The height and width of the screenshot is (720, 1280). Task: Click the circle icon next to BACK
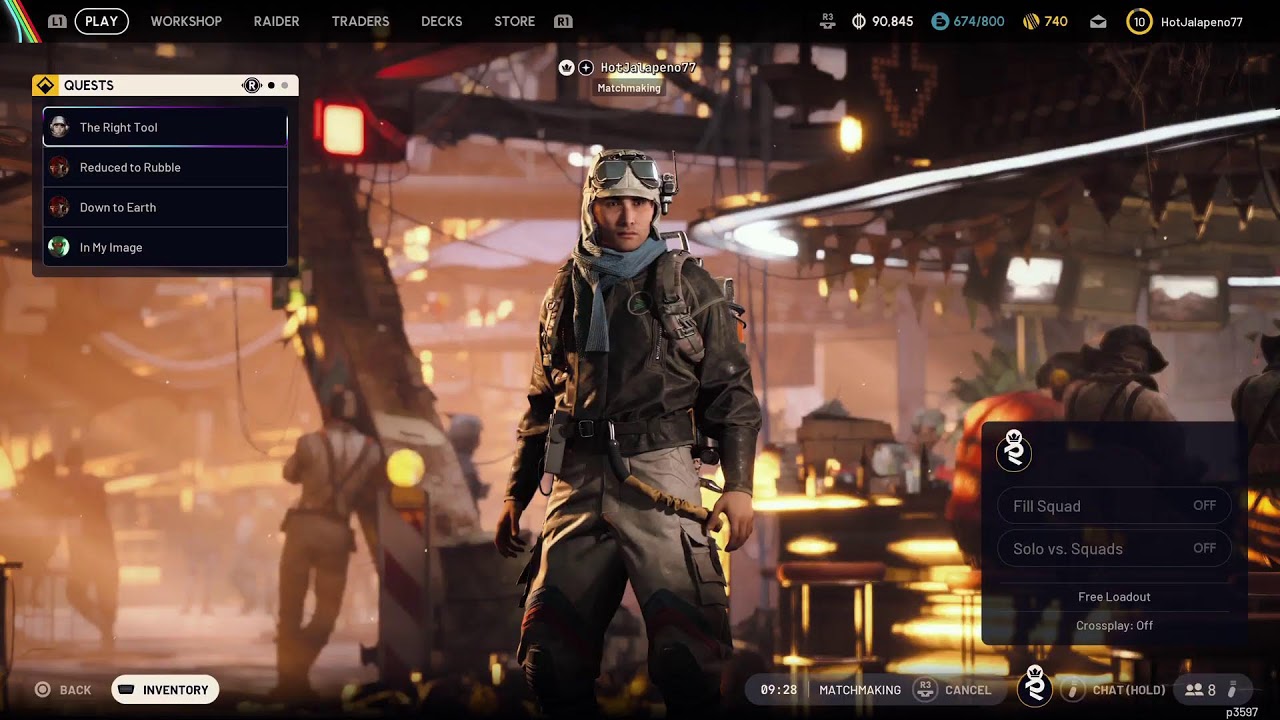pos(43,689)
